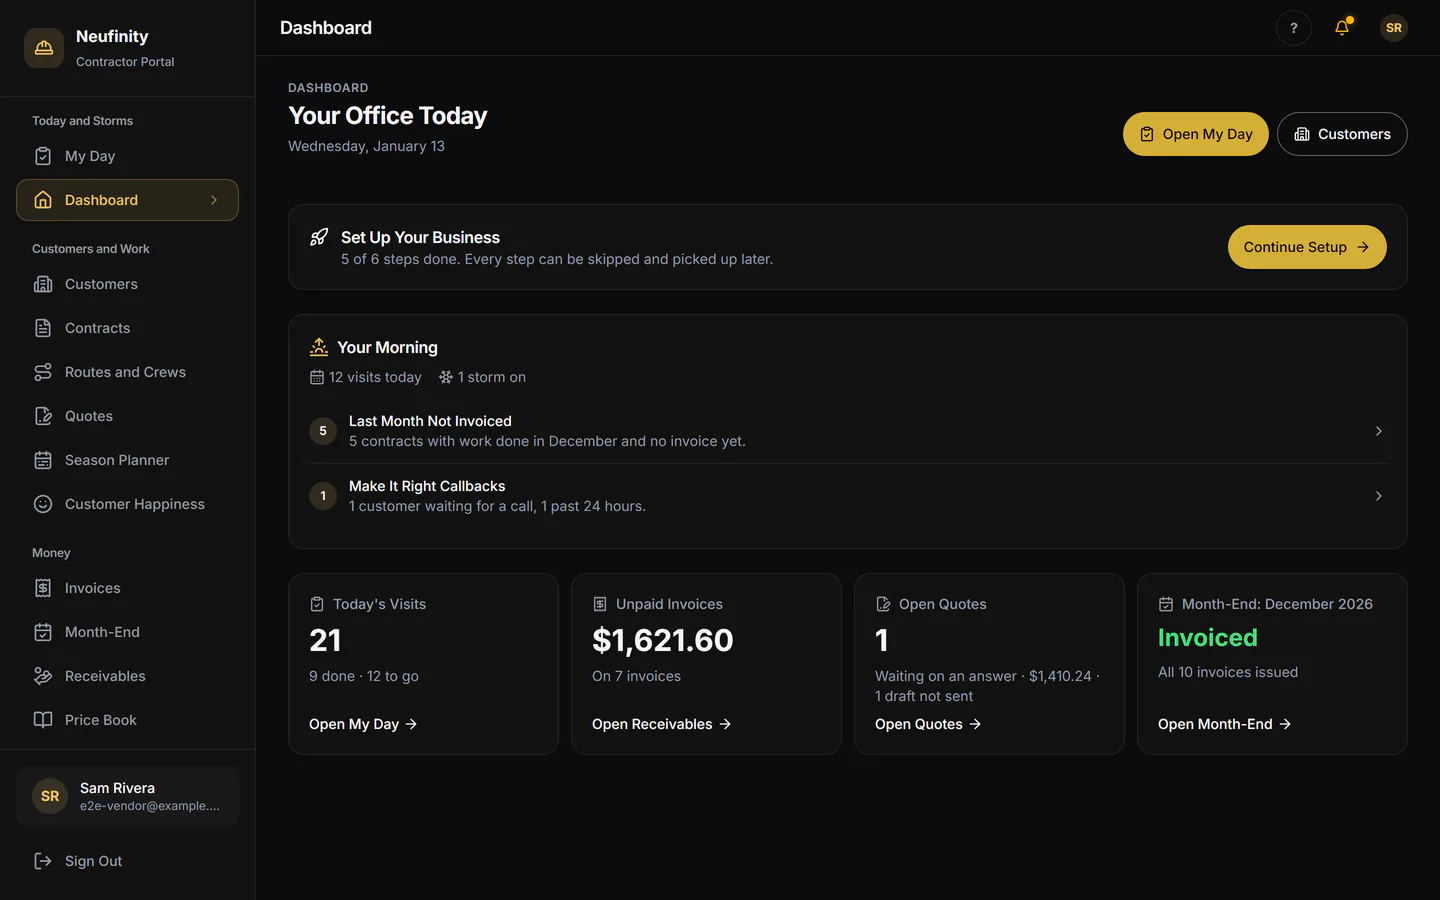The height and width of the screenshot is (900, 1440).
Task: Expand Last Month Not Invoiced row chevron
Action: pyautogui.click(x=1378, y=431)
